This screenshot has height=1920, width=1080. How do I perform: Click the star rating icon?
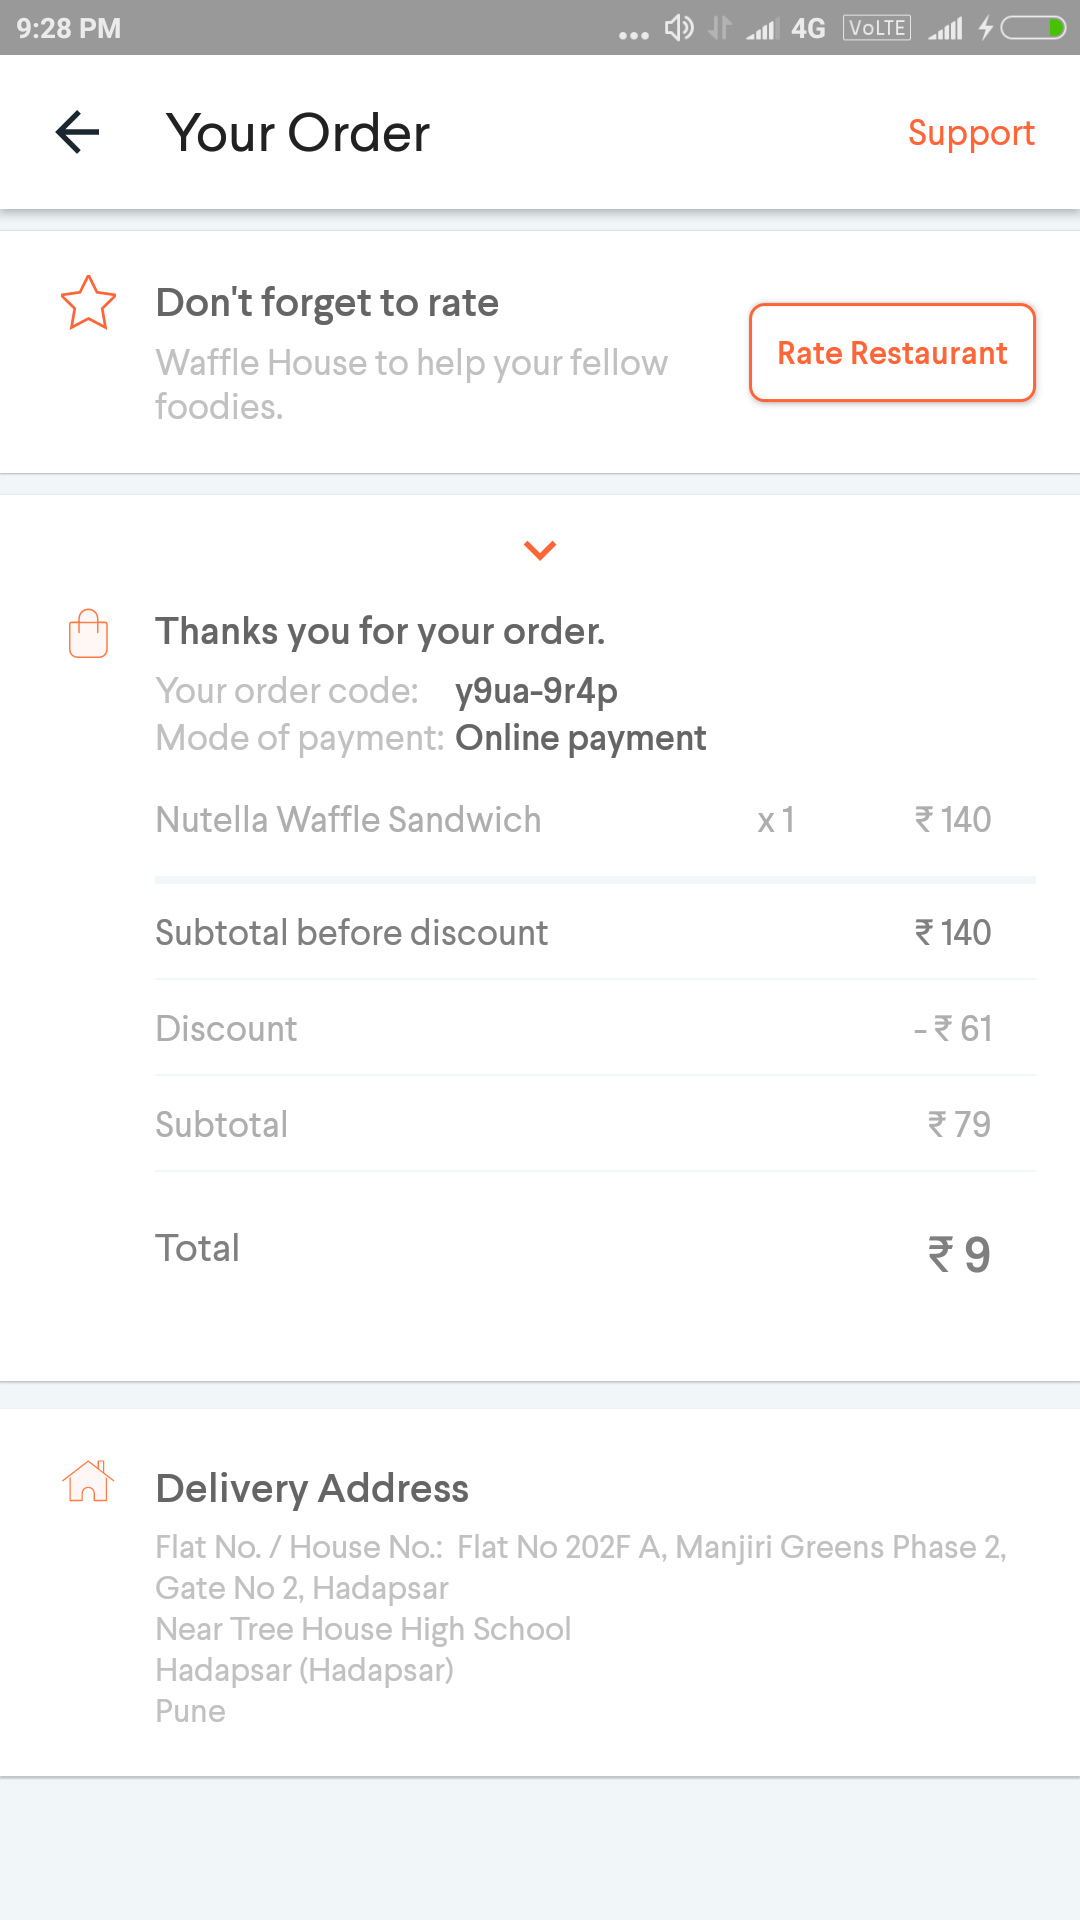point(88,303)
